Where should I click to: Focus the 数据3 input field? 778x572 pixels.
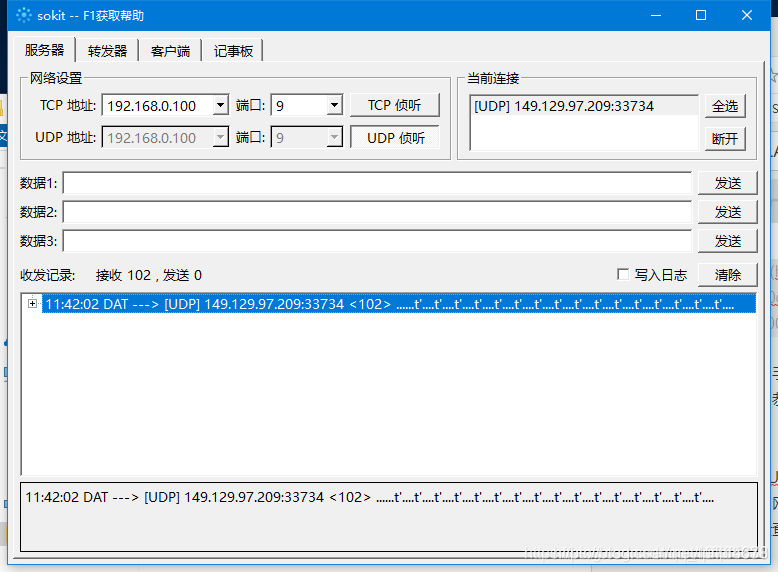[377, 241]
